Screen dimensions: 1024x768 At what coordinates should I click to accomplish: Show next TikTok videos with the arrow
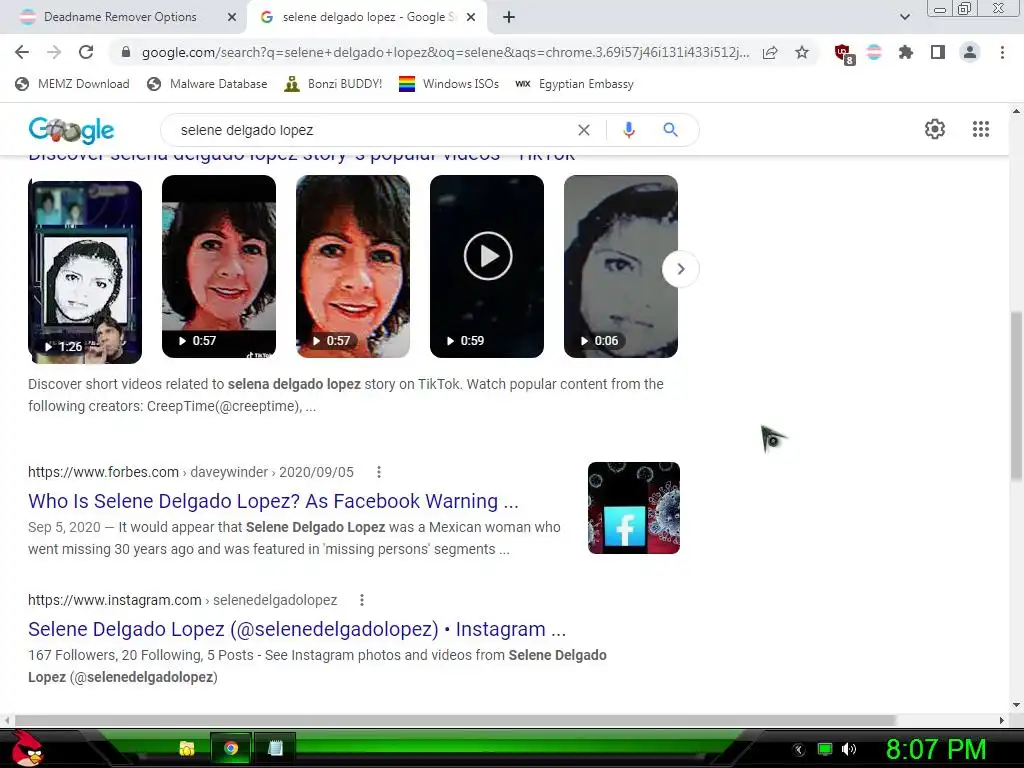point(680,269)
